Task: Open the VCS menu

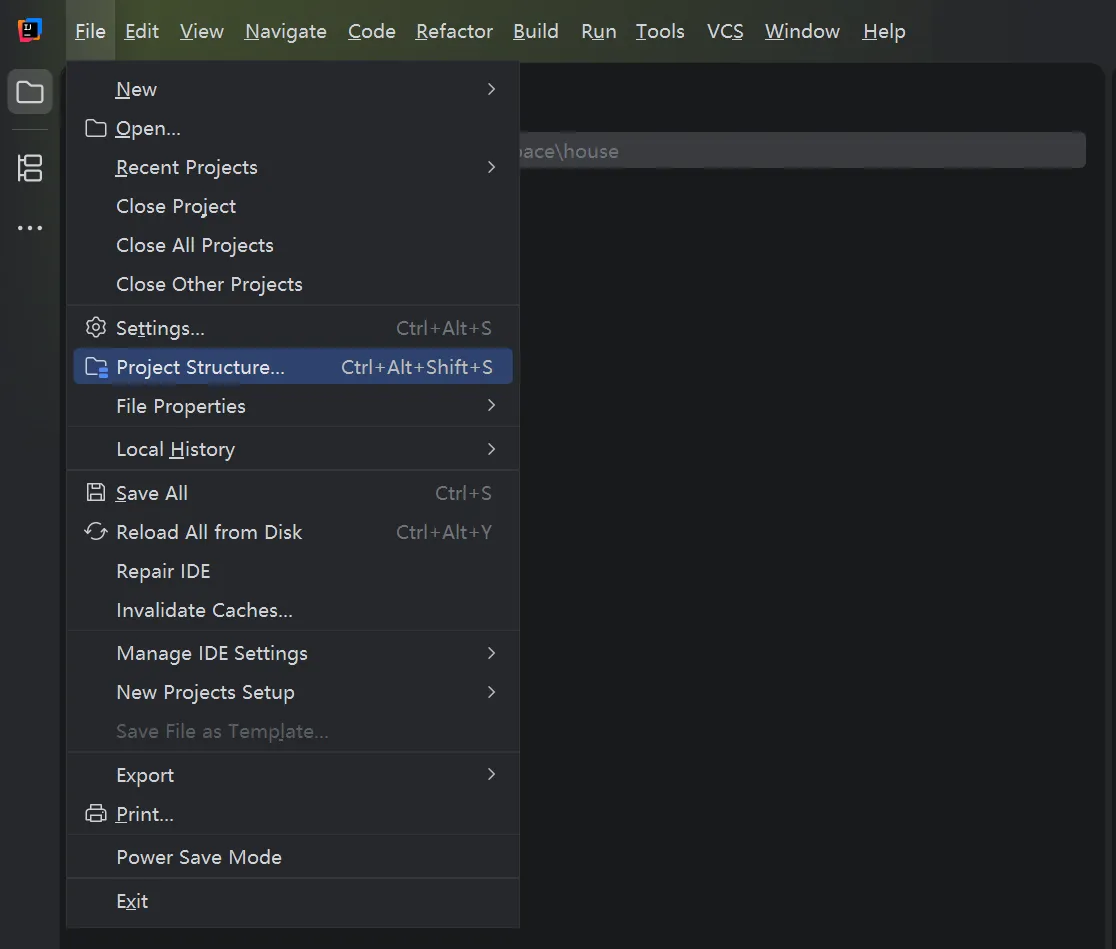Action: (x=725, y=31)
